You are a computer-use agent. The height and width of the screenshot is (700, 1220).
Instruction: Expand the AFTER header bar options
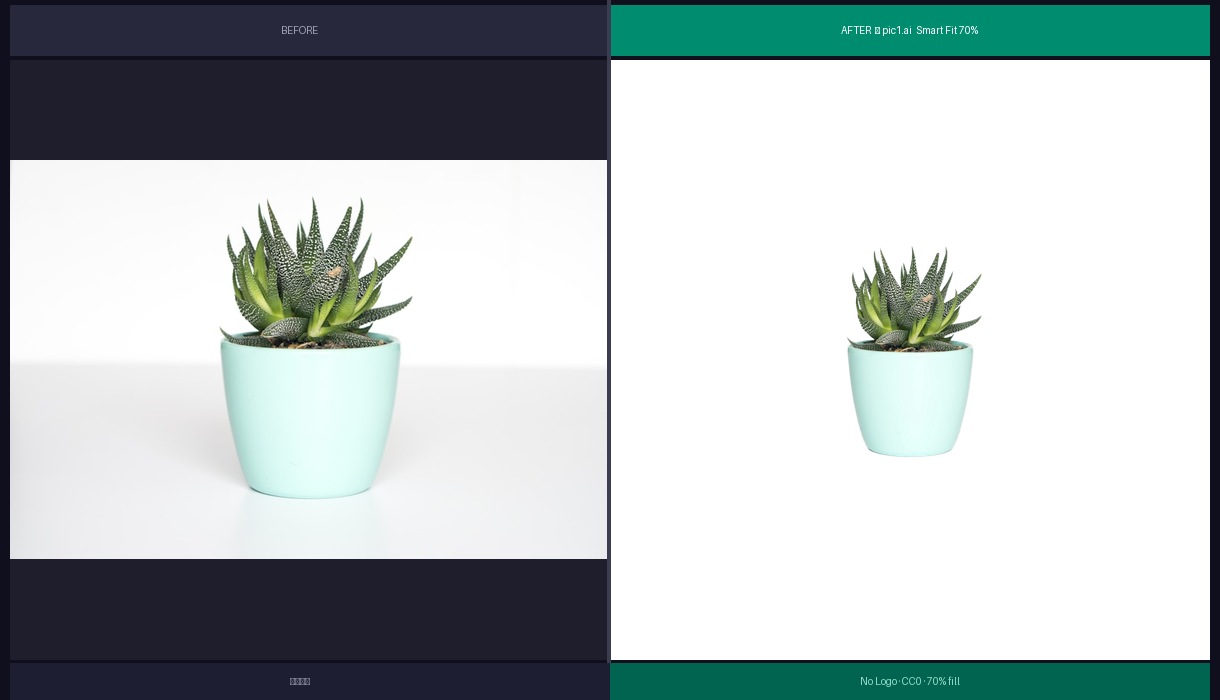[909, 30]
